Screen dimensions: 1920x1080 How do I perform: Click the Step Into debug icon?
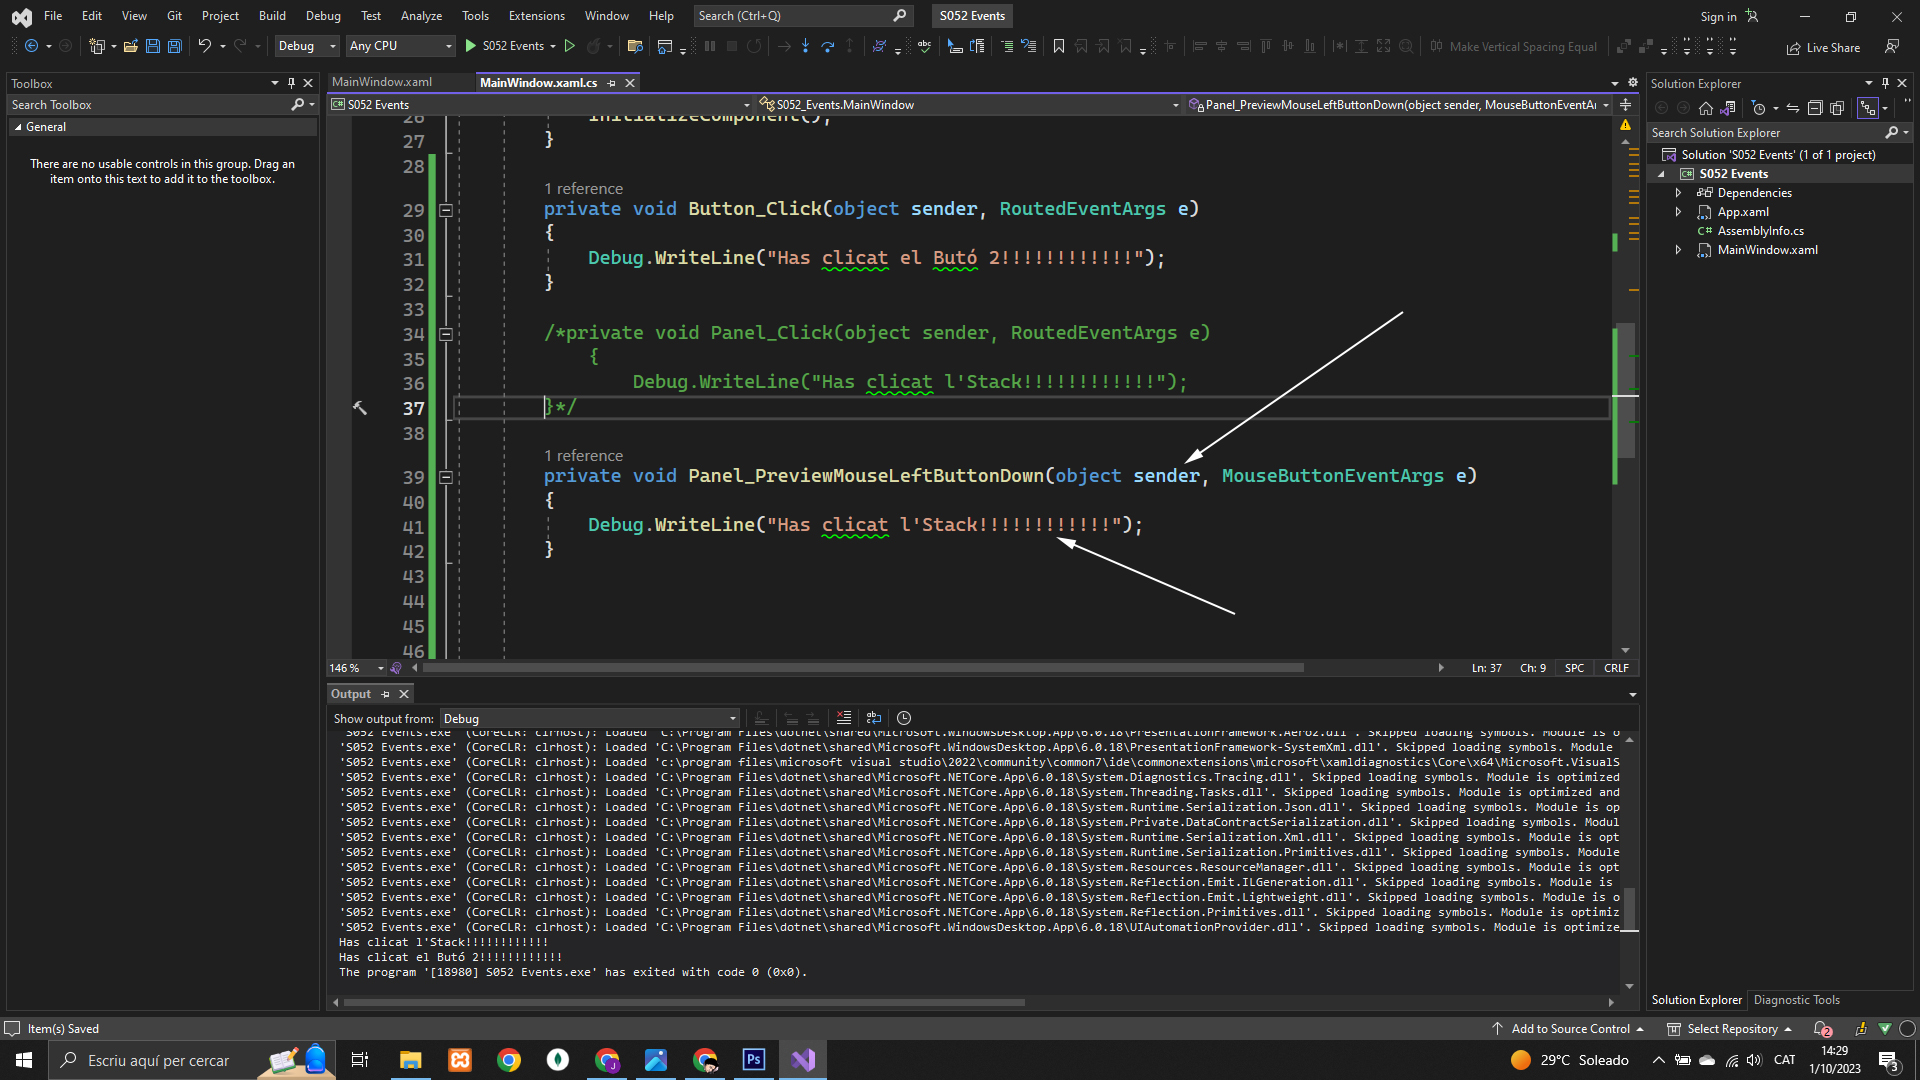tap(805, 46)
